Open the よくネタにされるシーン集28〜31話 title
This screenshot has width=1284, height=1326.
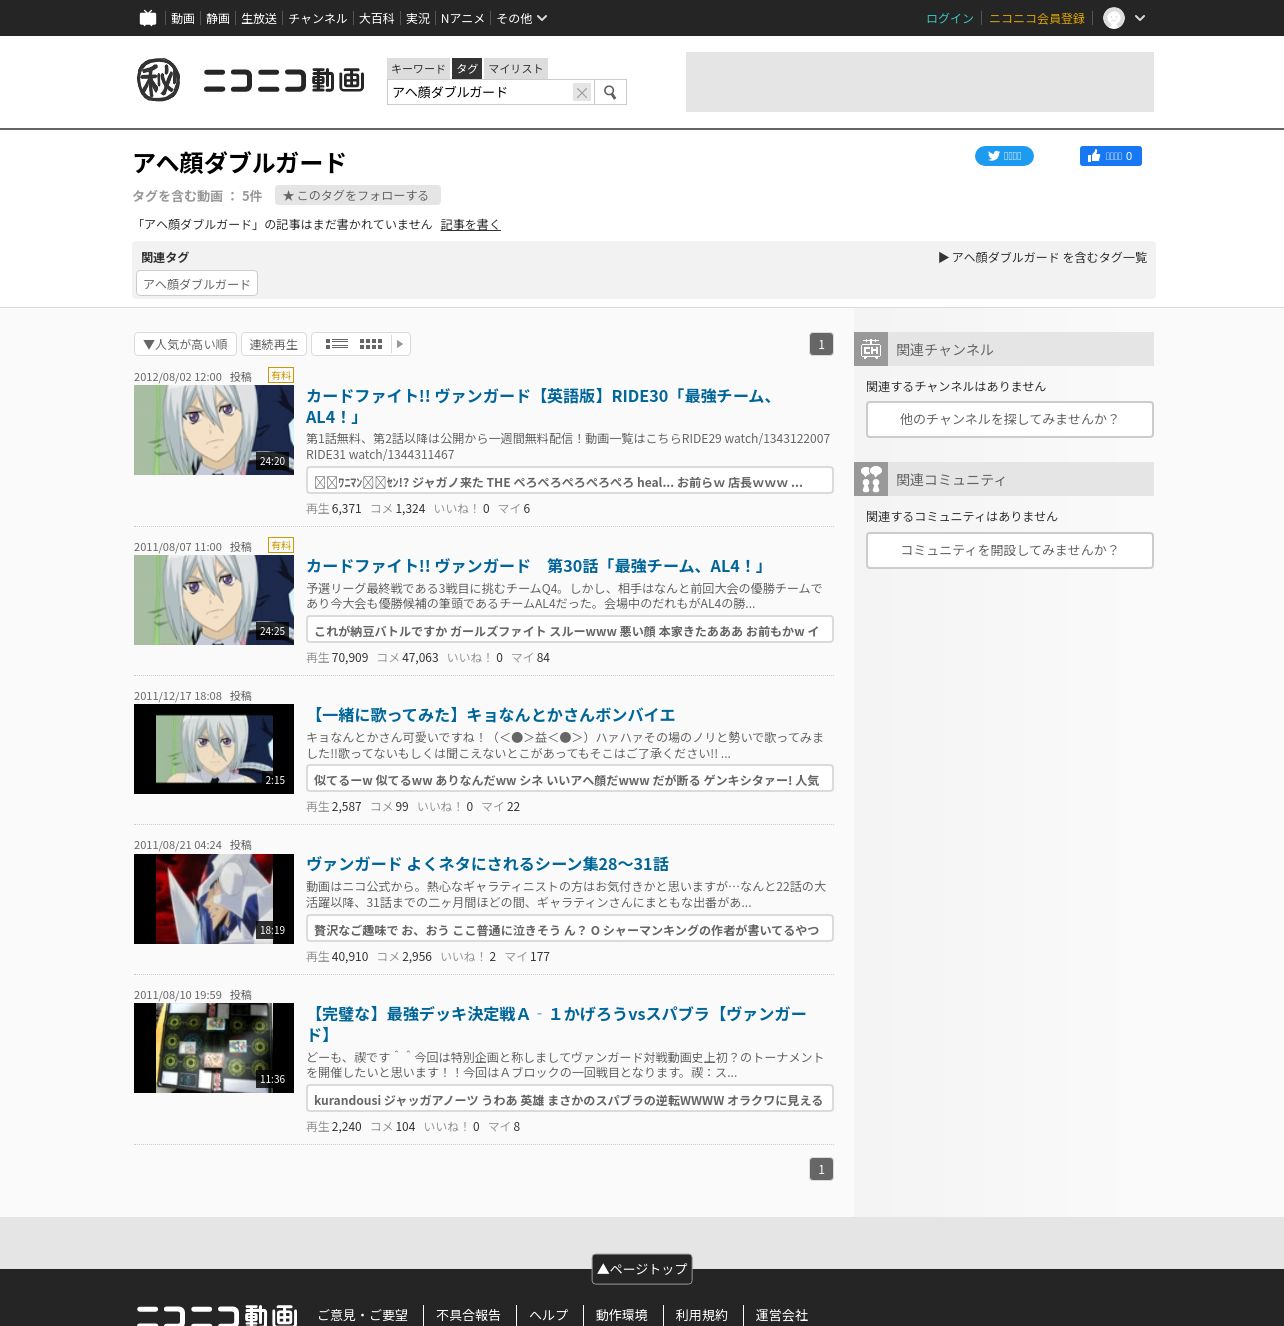pyautogui.click(x=487, y=864)
